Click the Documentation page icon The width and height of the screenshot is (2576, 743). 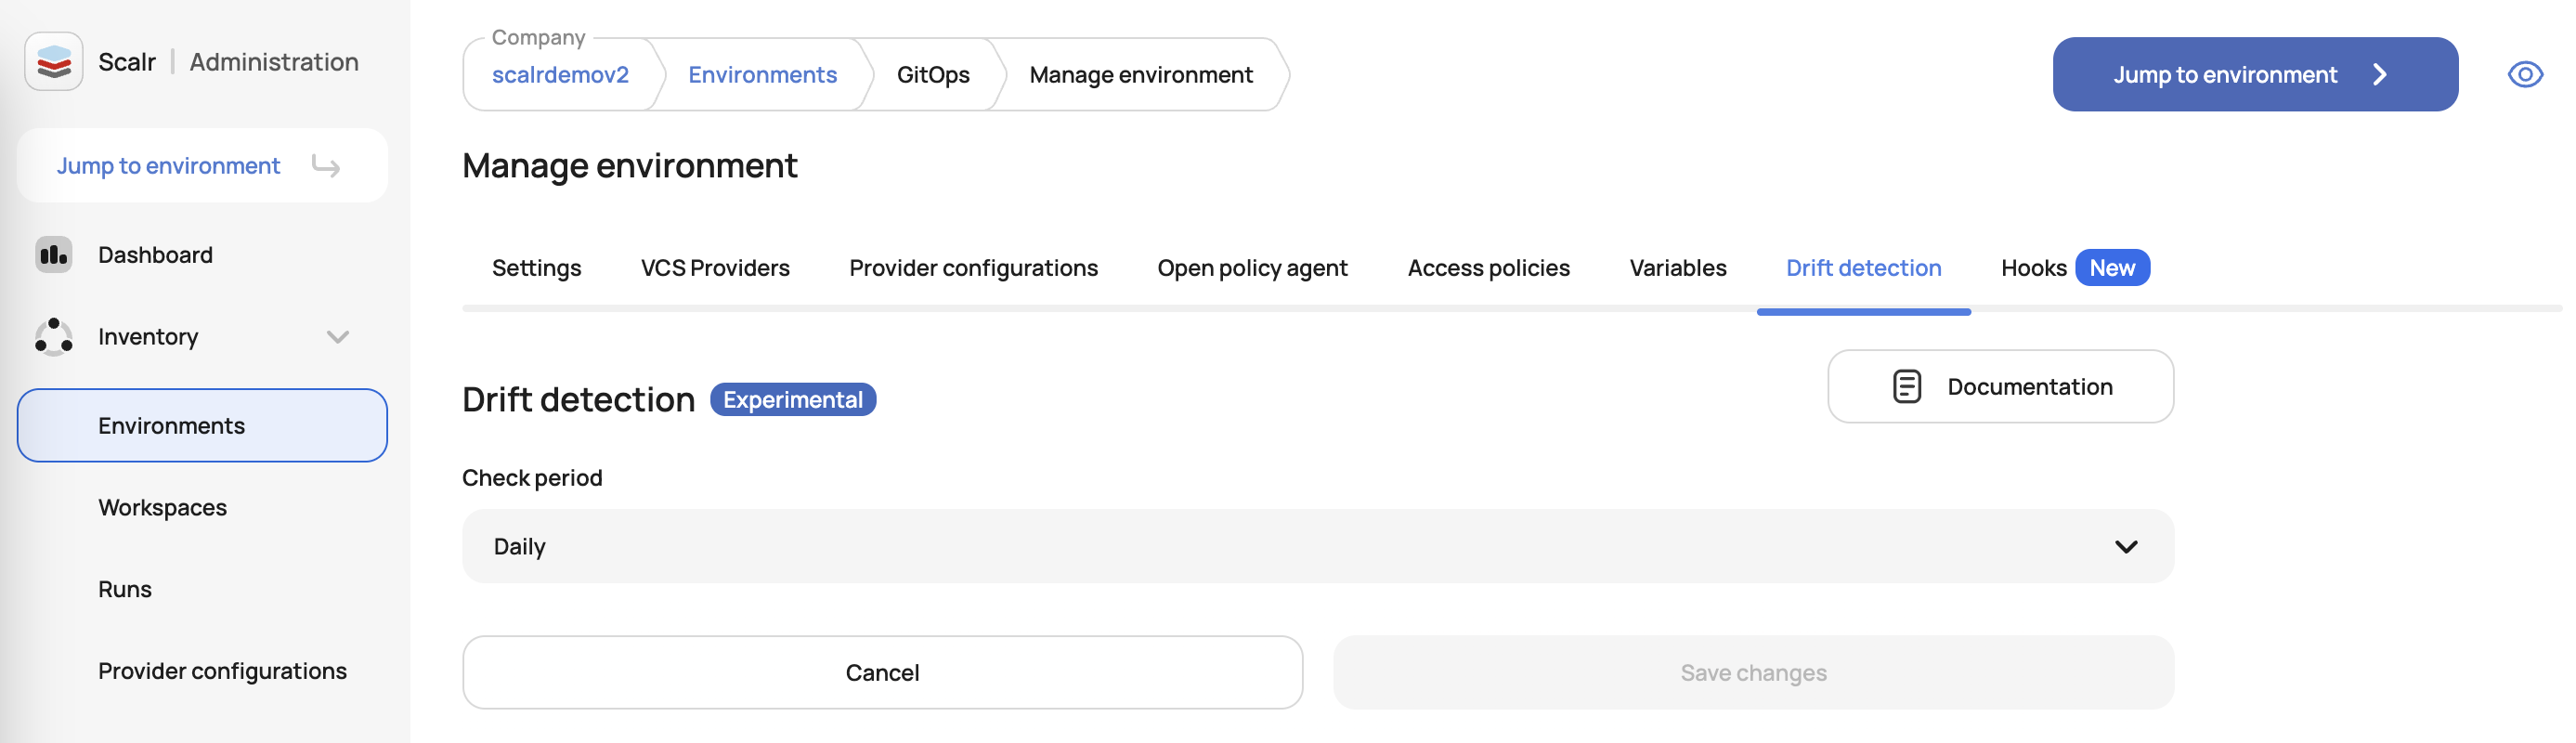click(x=1906, y=387)
